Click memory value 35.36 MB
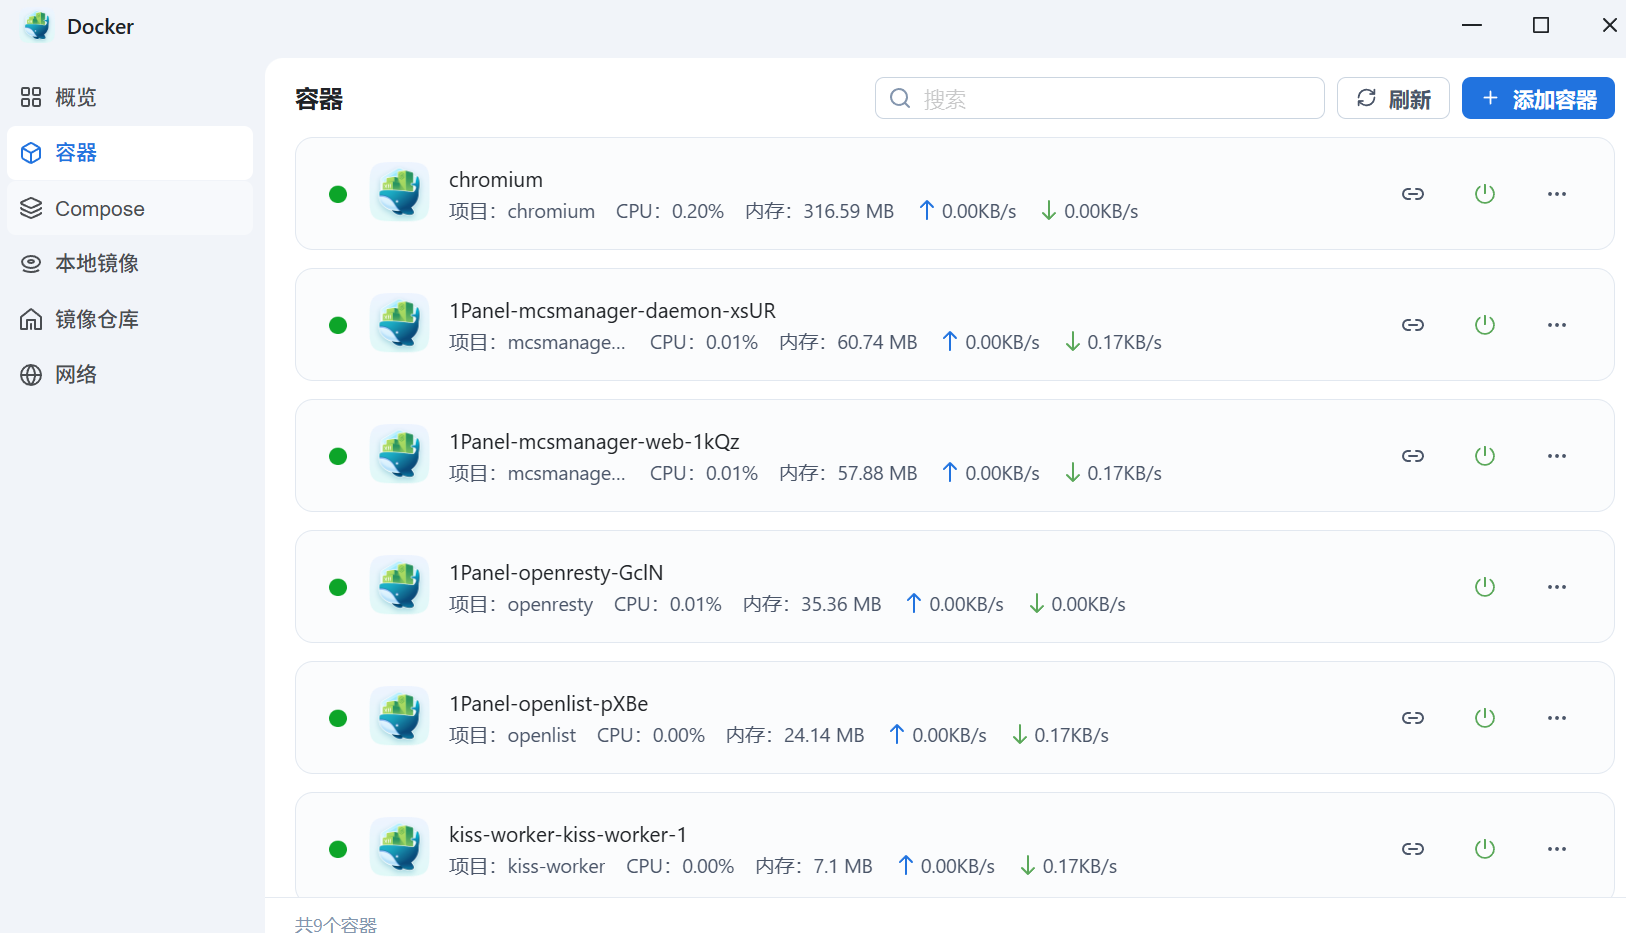Image resolution: width=1626 pixels, height=933 pixels. pos(841,604)
